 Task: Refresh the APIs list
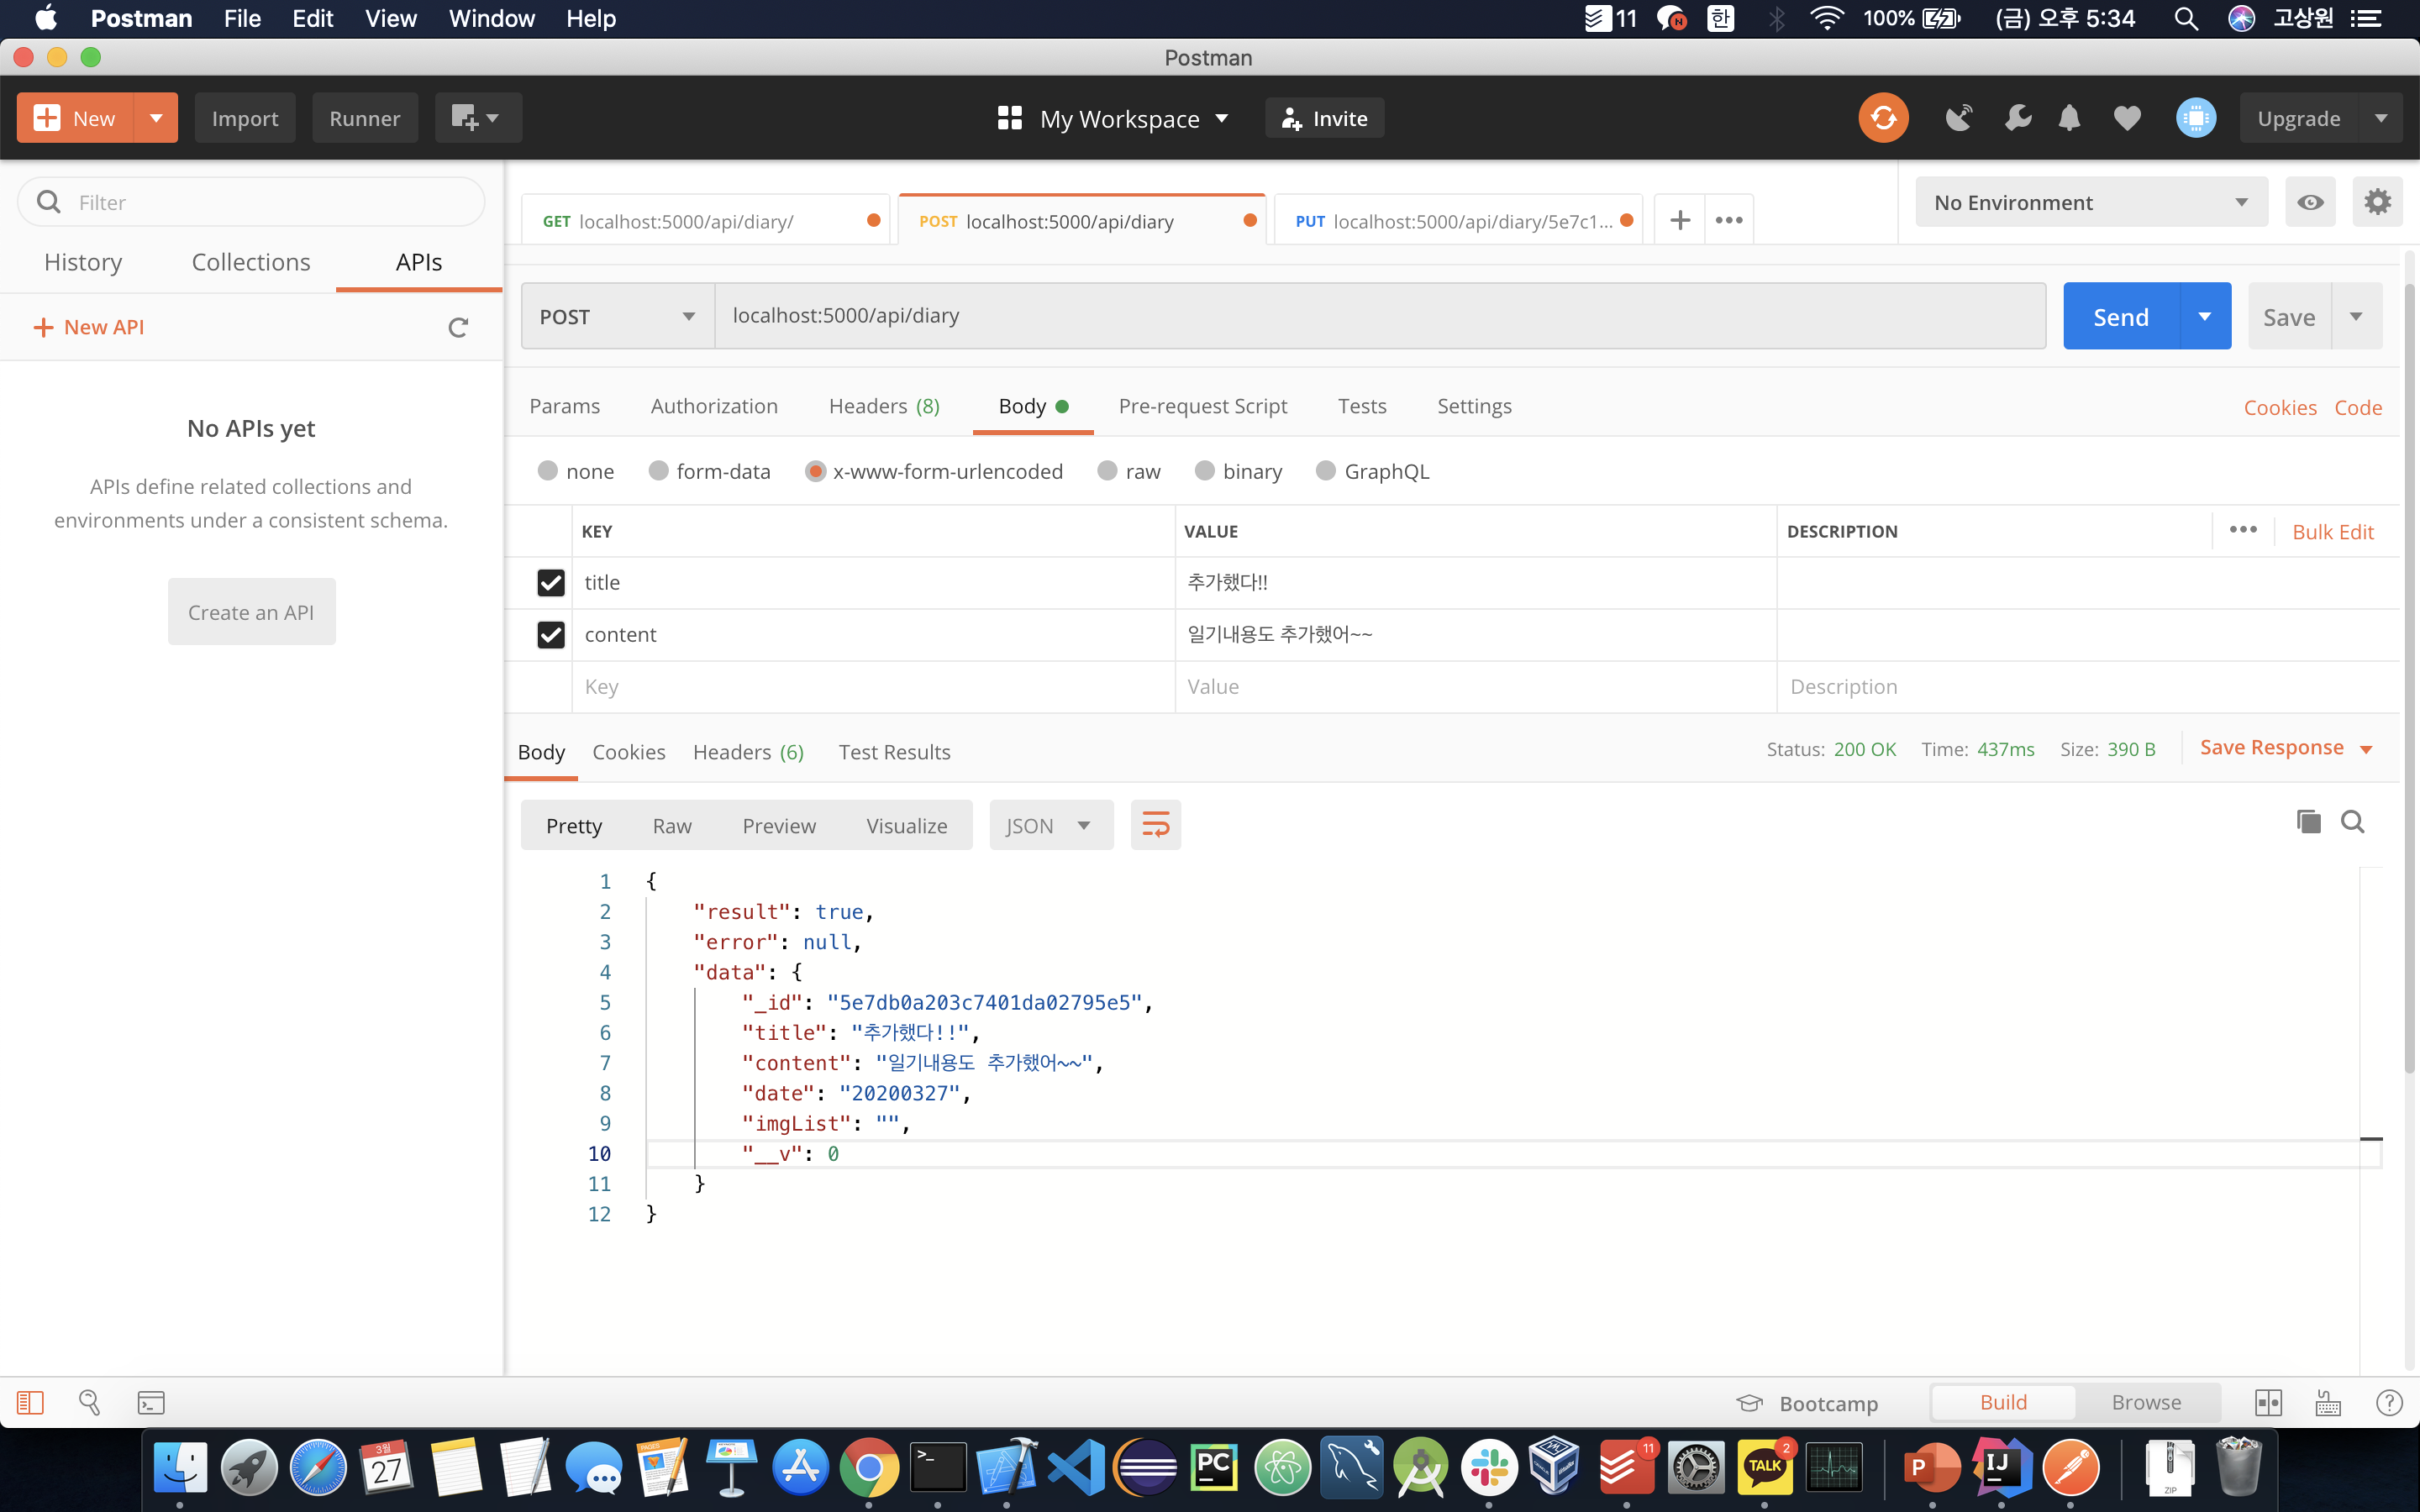[x=458, y=328]
